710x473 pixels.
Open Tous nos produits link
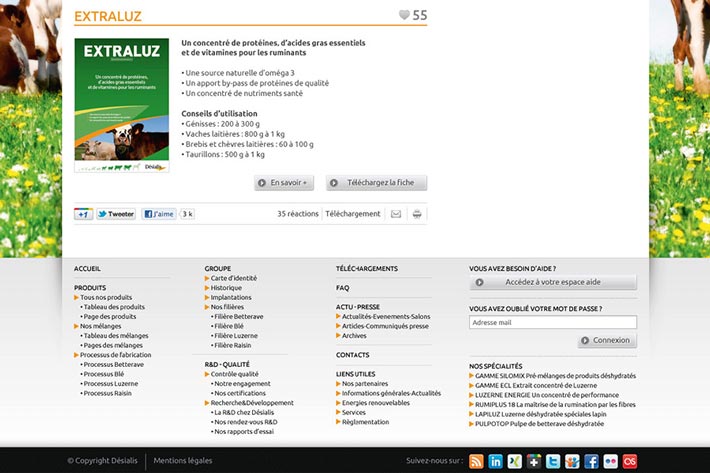[106, 297]
